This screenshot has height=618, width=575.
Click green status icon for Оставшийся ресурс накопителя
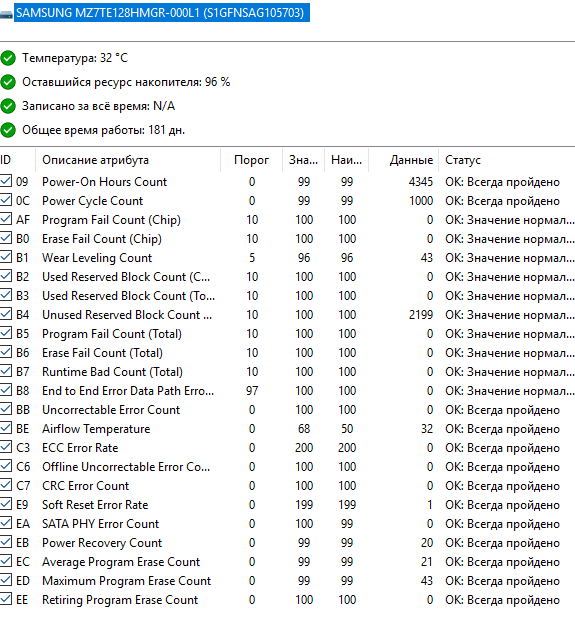click(x=8, y=82)
